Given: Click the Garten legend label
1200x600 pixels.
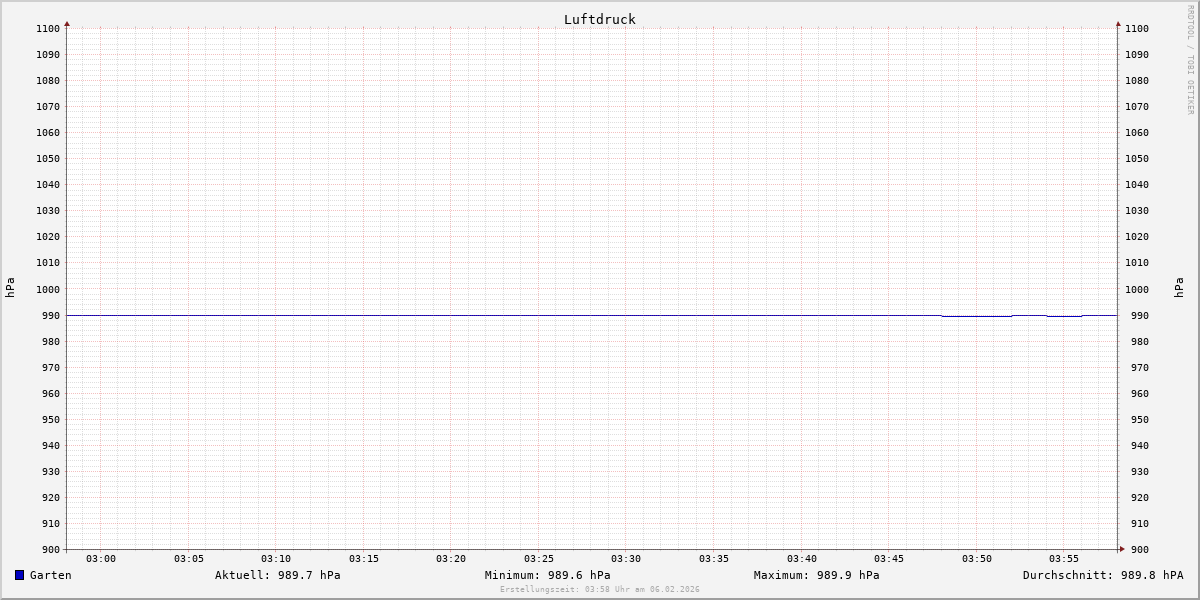Looking at the screenshot, I should point(50,575).
